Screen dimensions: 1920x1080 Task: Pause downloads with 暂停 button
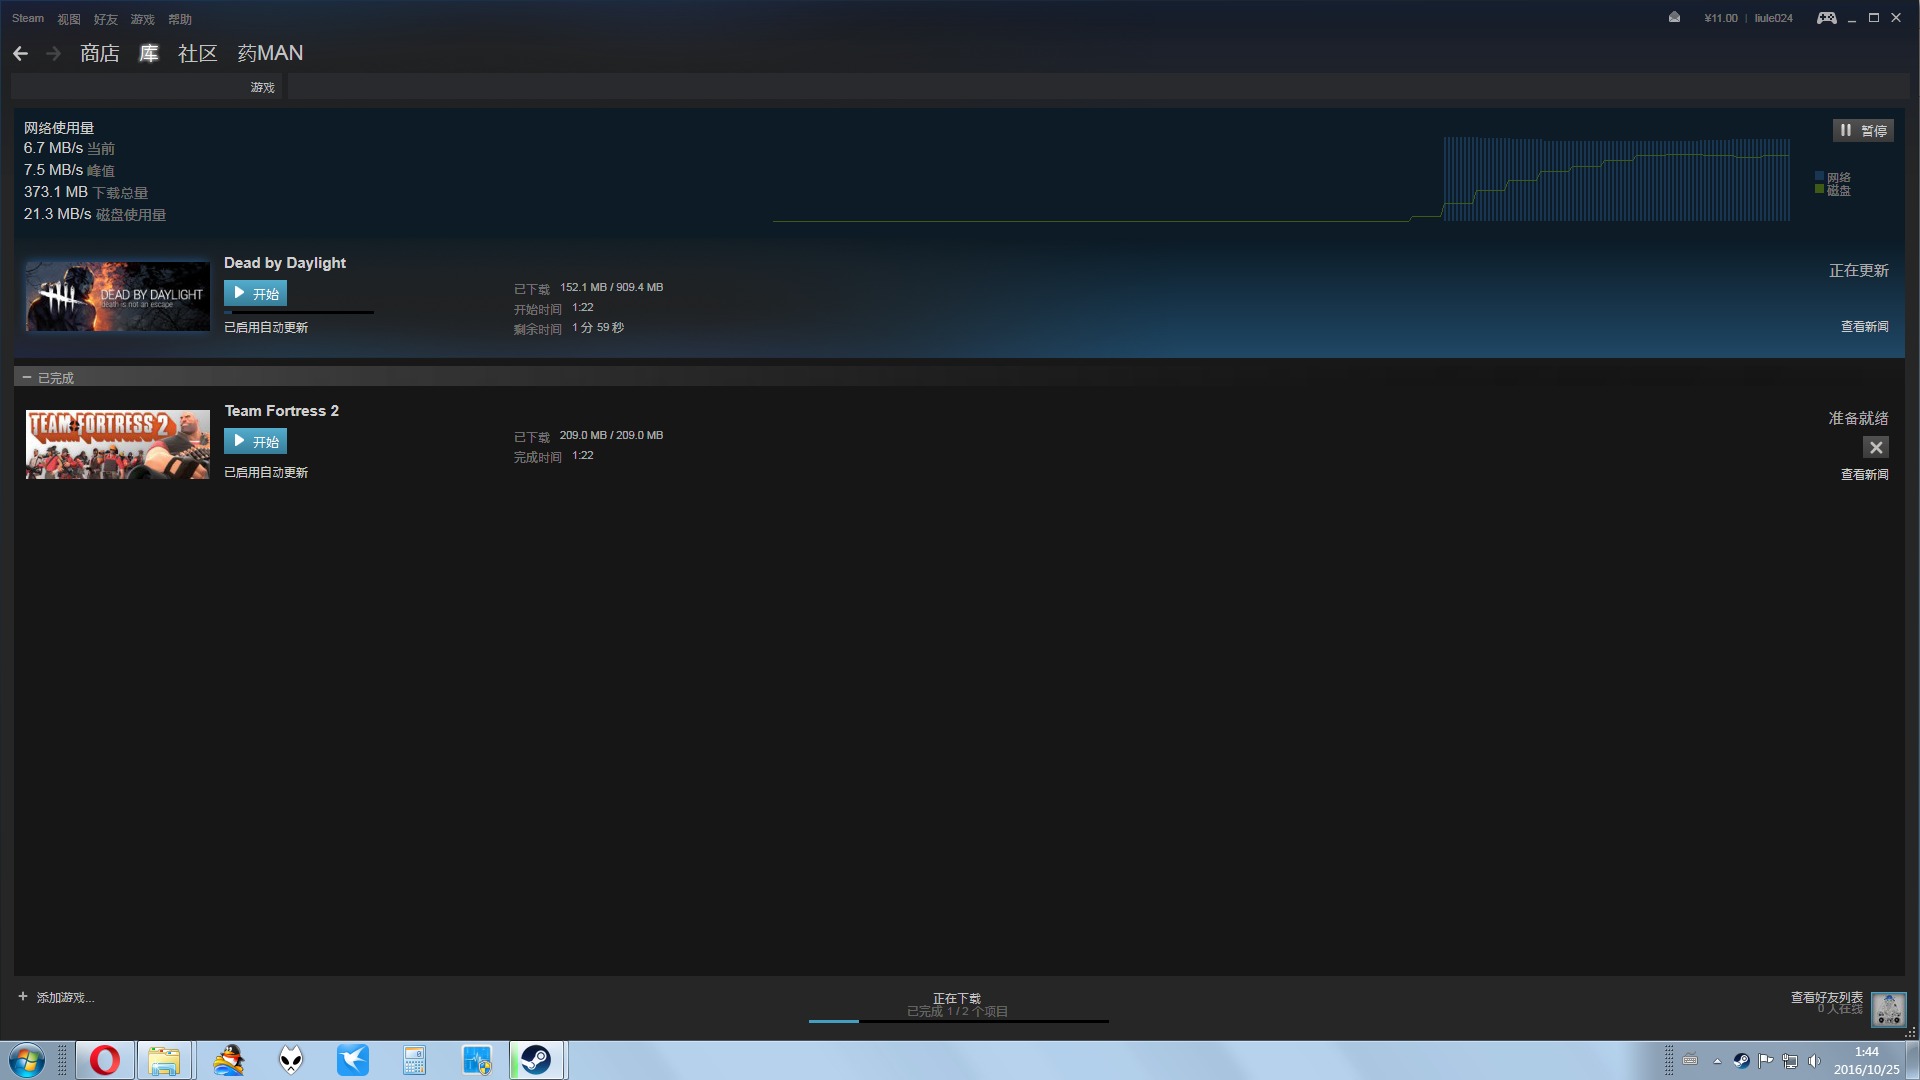[1863, 130]
